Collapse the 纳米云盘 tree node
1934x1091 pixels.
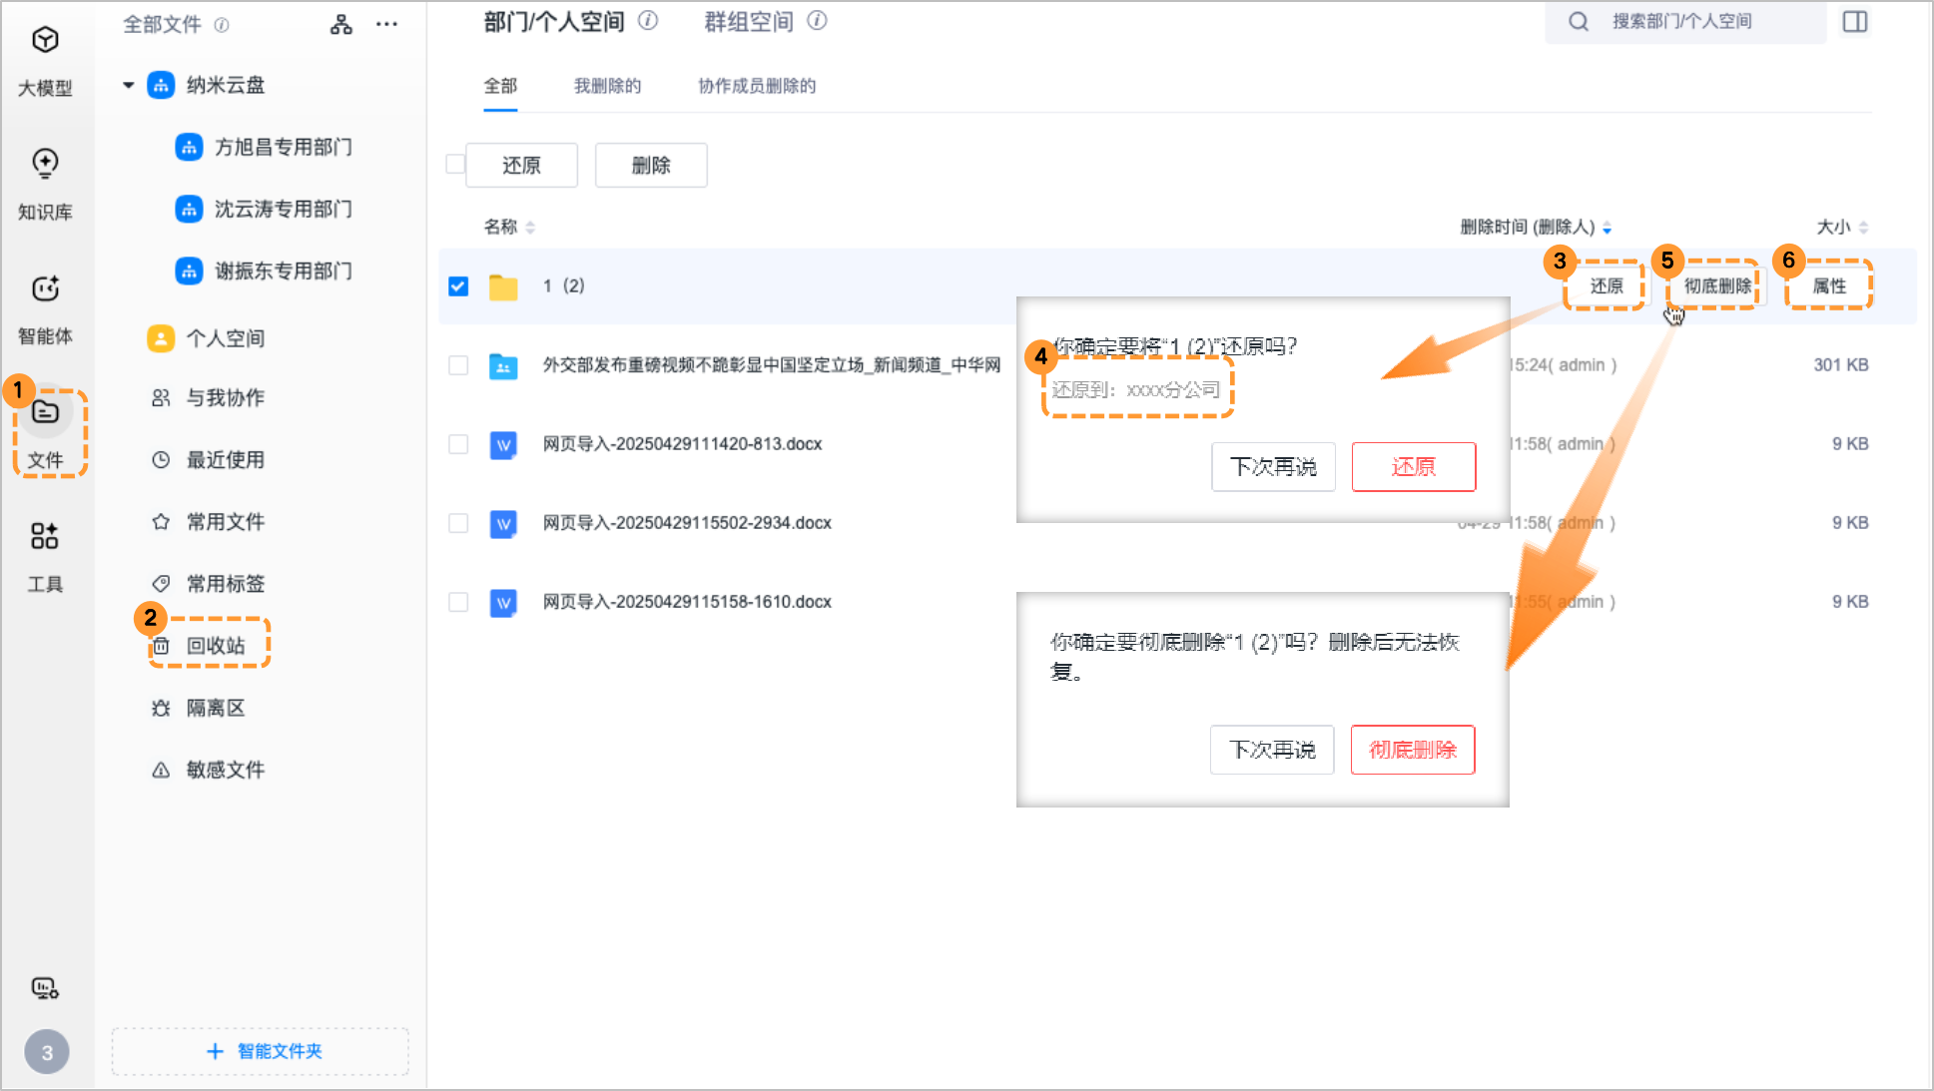tap(127, 84)
